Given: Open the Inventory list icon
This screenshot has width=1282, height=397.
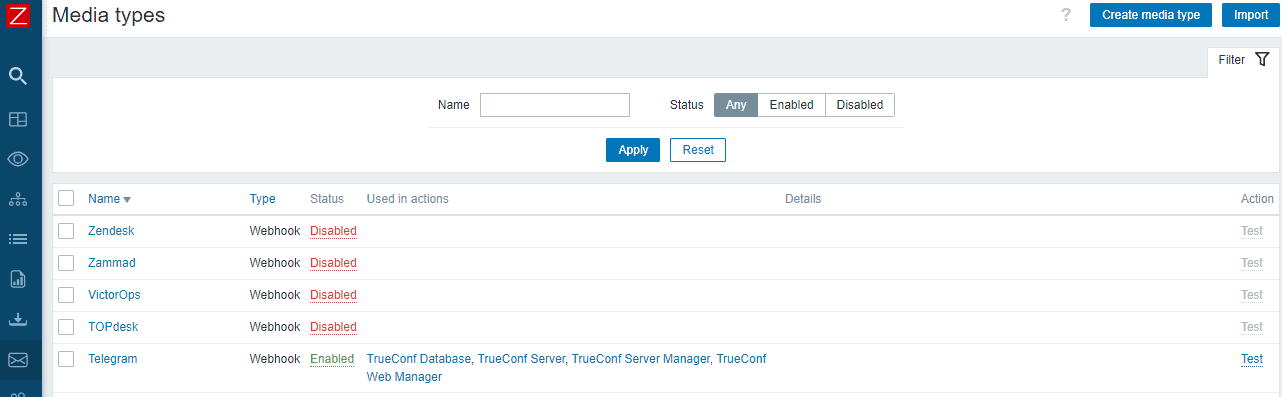Looking at the screenshot, I should [x=18, y=239].
